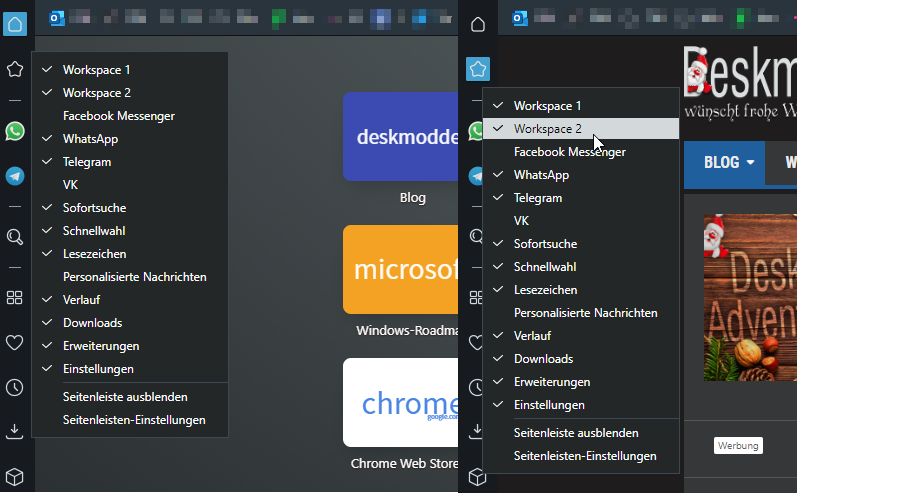Open deskmodder Blog speed dial tile
The image size is (903, 496).
(401, 137)
